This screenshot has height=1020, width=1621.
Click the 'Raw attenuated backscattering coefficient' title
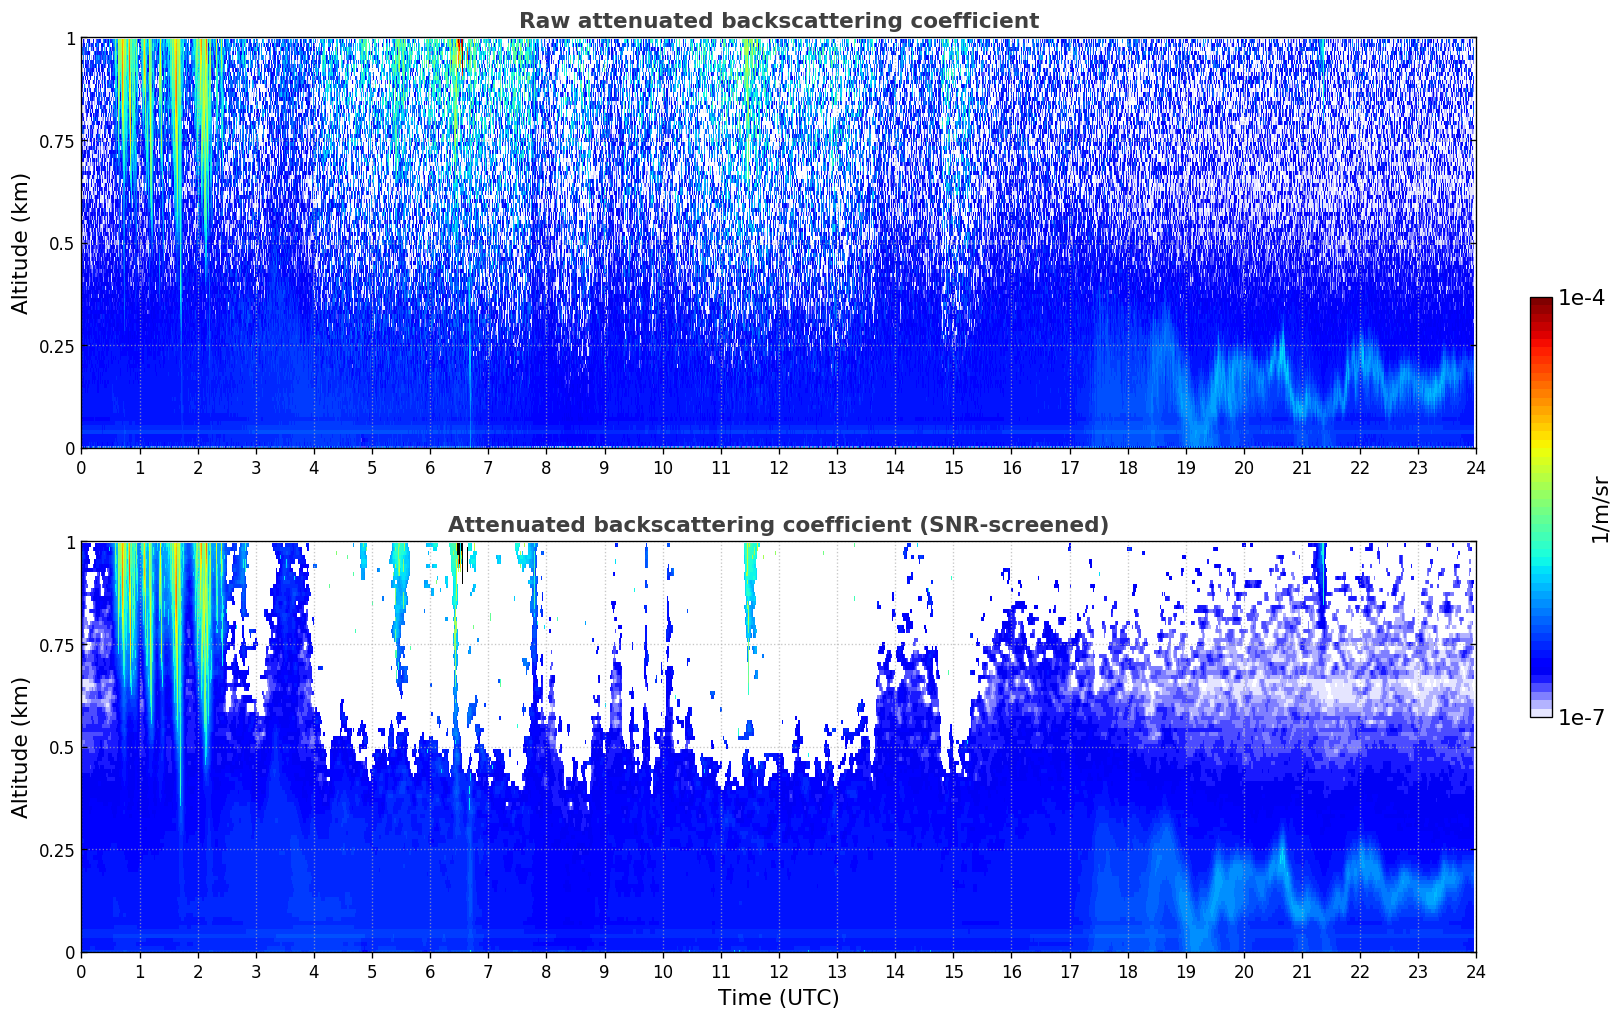click(x=778, y=21)
